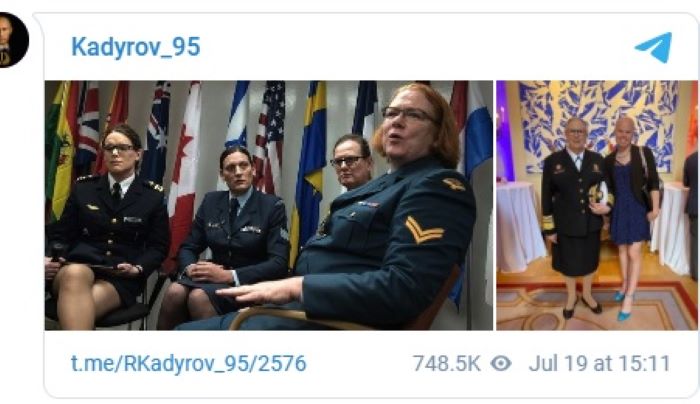Screen dimensions: 700x404
Task: Open the left photo of the uniformed panel
Action: (x=269, y=205)
